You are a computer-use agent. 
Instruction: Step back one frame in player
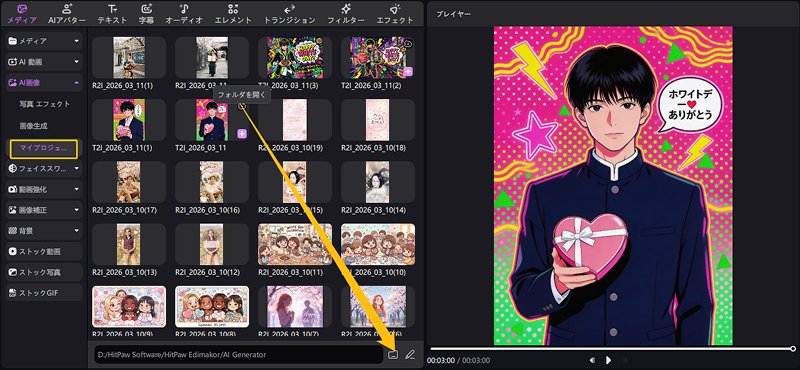(592, 360)
